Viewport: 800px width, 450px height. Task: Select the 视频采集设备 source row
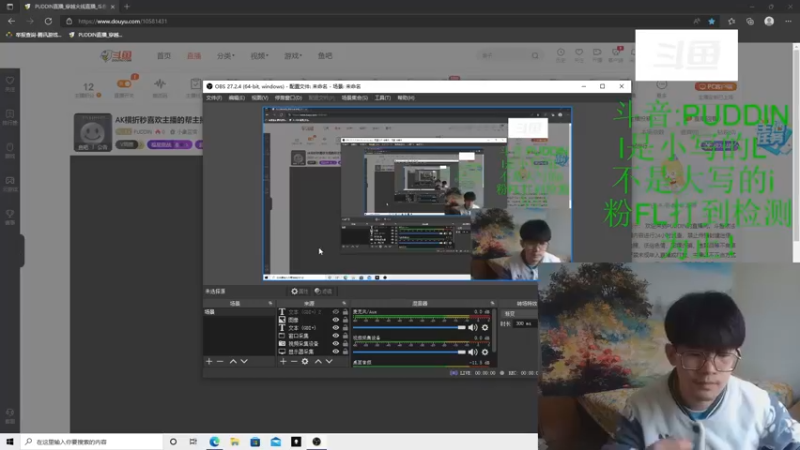(x=312, y=343)
